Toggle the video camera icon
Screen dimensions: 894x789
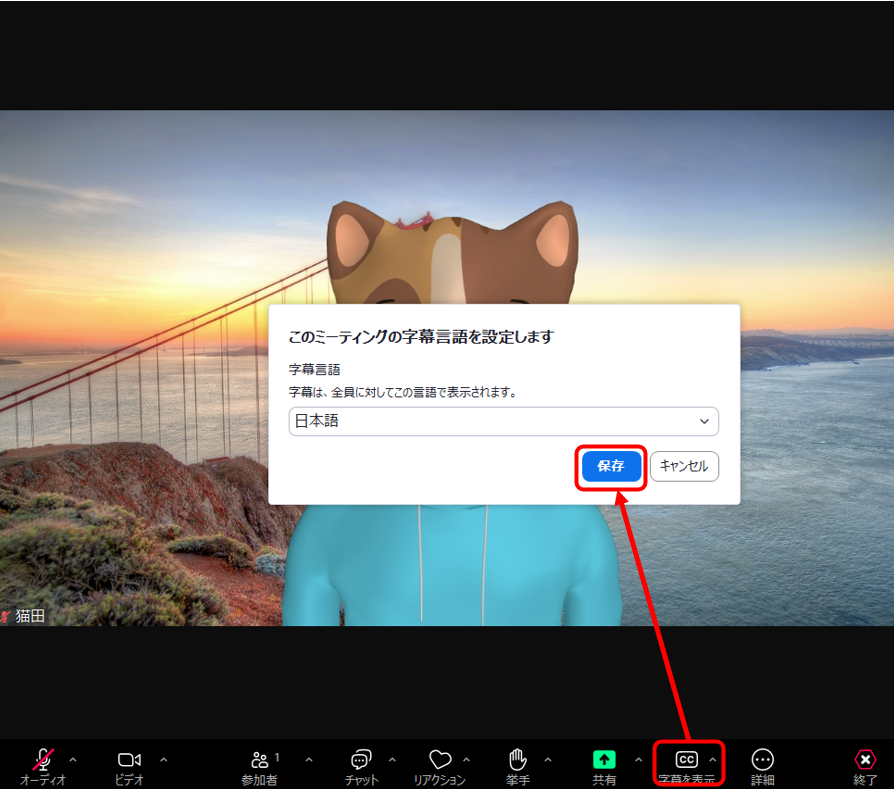point(129,759)
